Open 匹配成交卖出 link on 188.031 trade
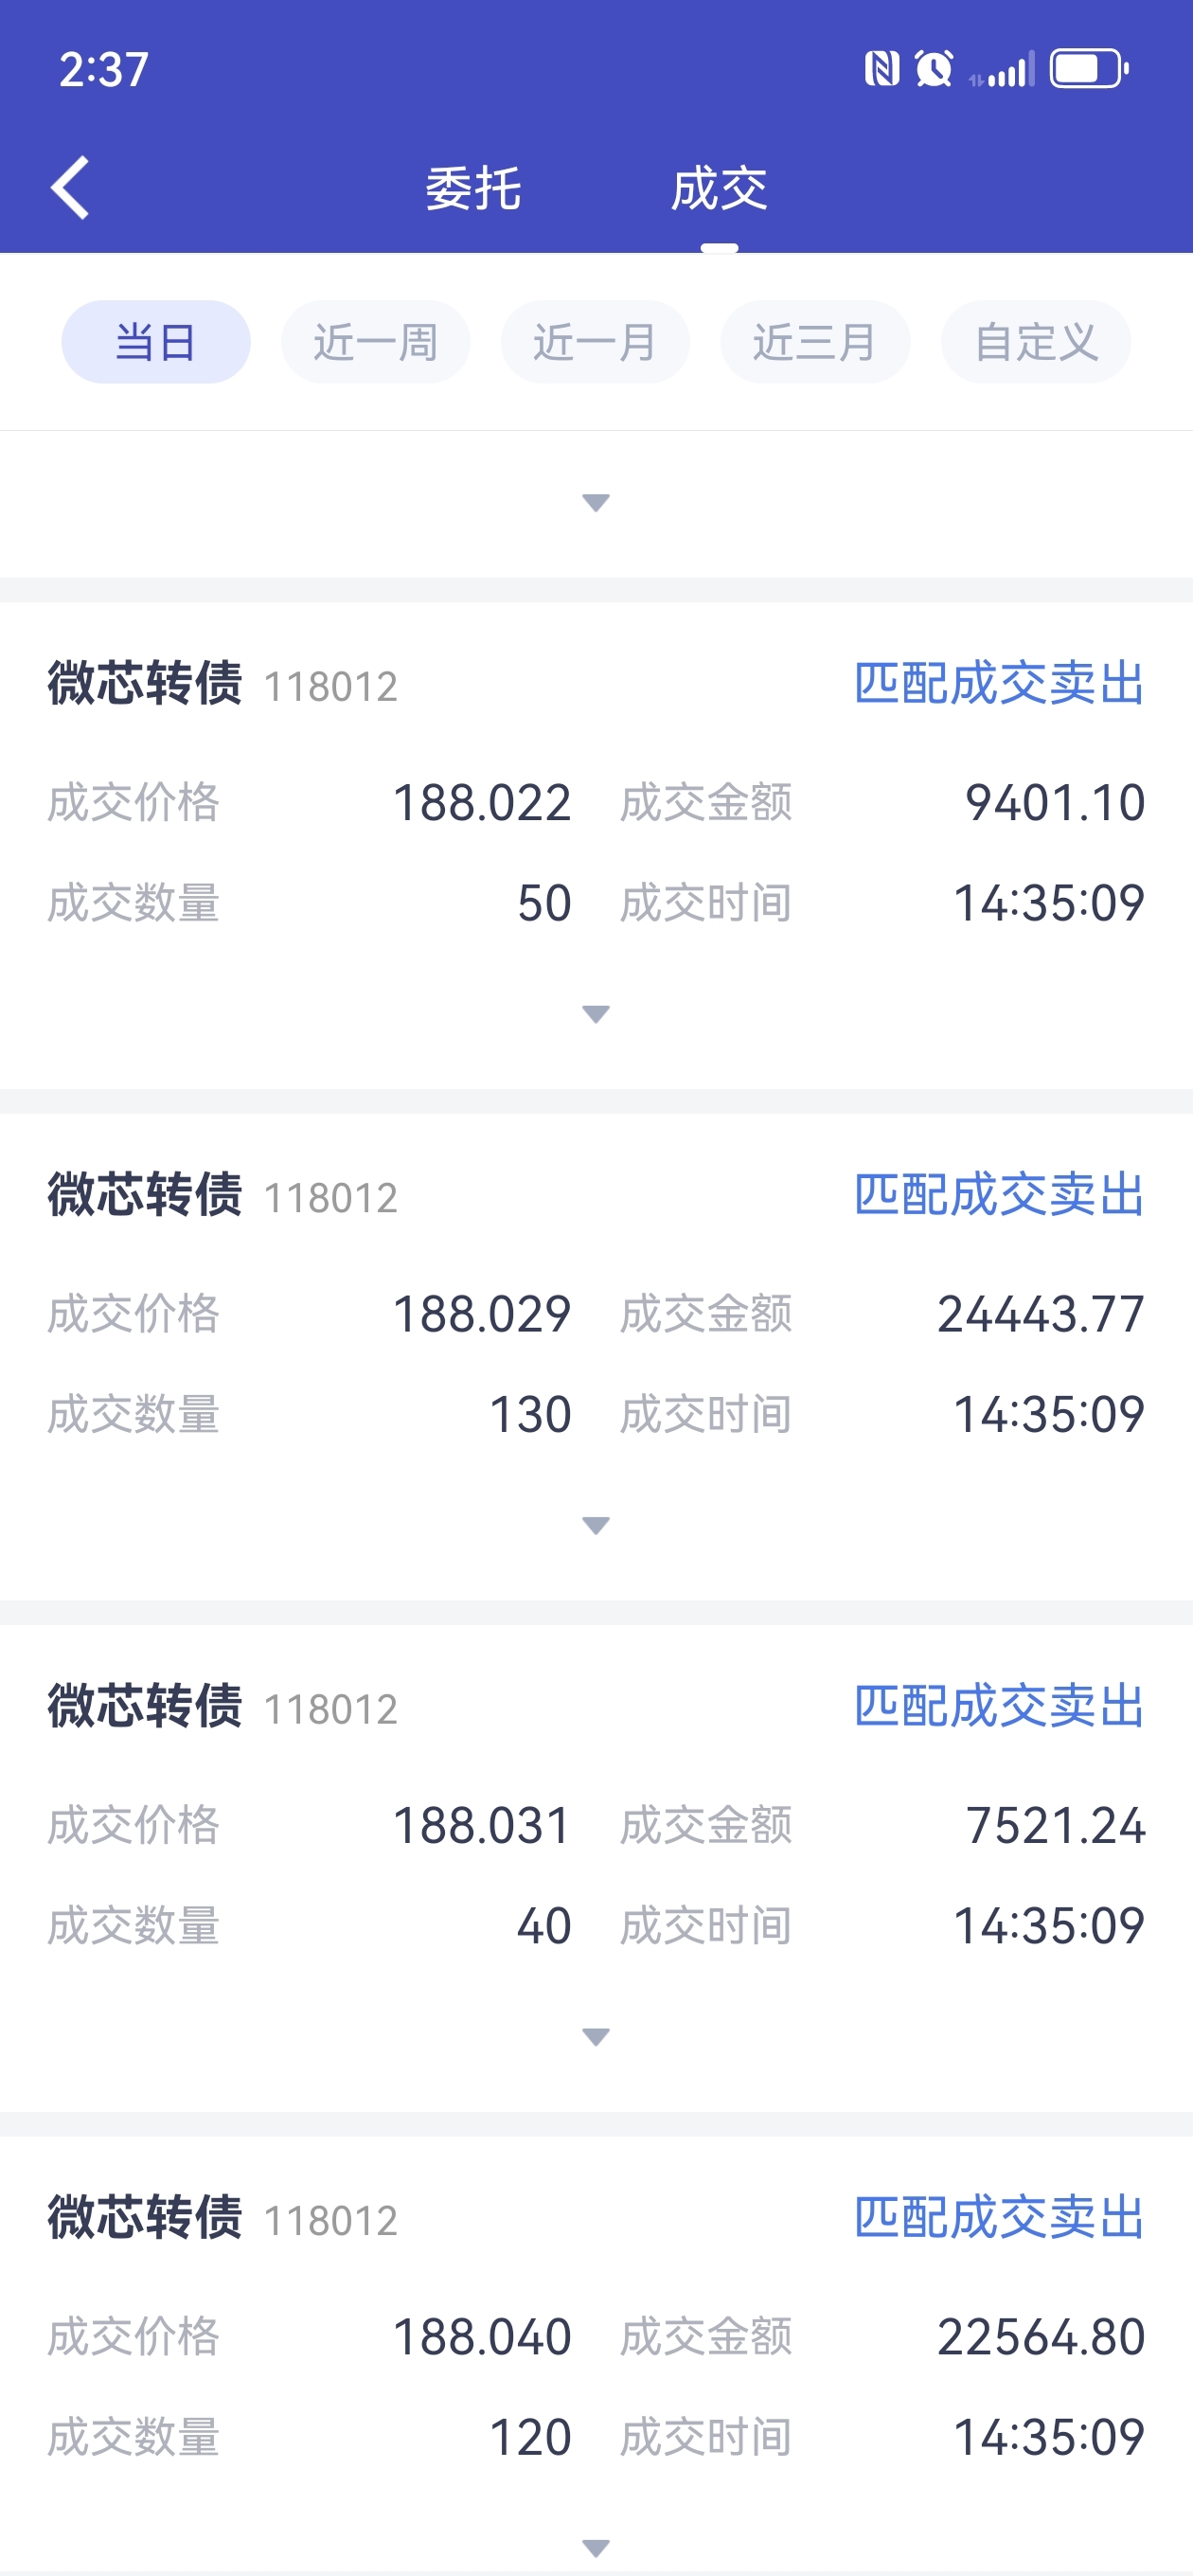Viewport: 1193px width, 2576px height. pyautogui.click(x=999, y=1706)
